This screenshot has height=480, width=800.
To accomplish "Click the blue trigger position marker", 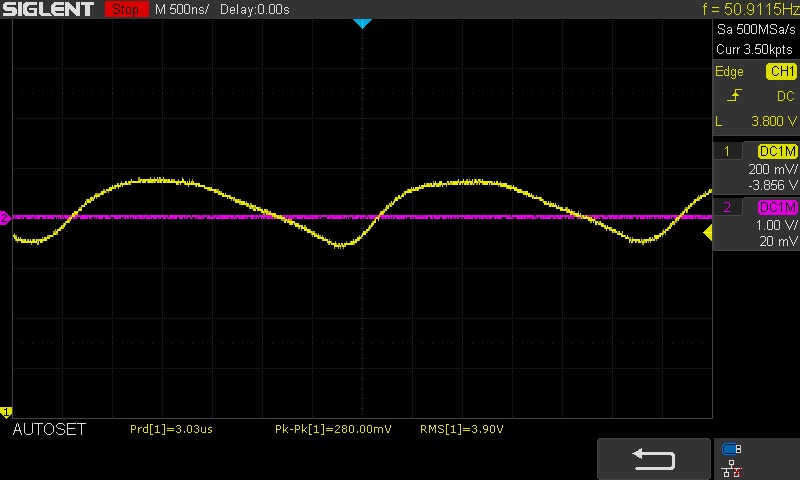I will click(362, 23).
